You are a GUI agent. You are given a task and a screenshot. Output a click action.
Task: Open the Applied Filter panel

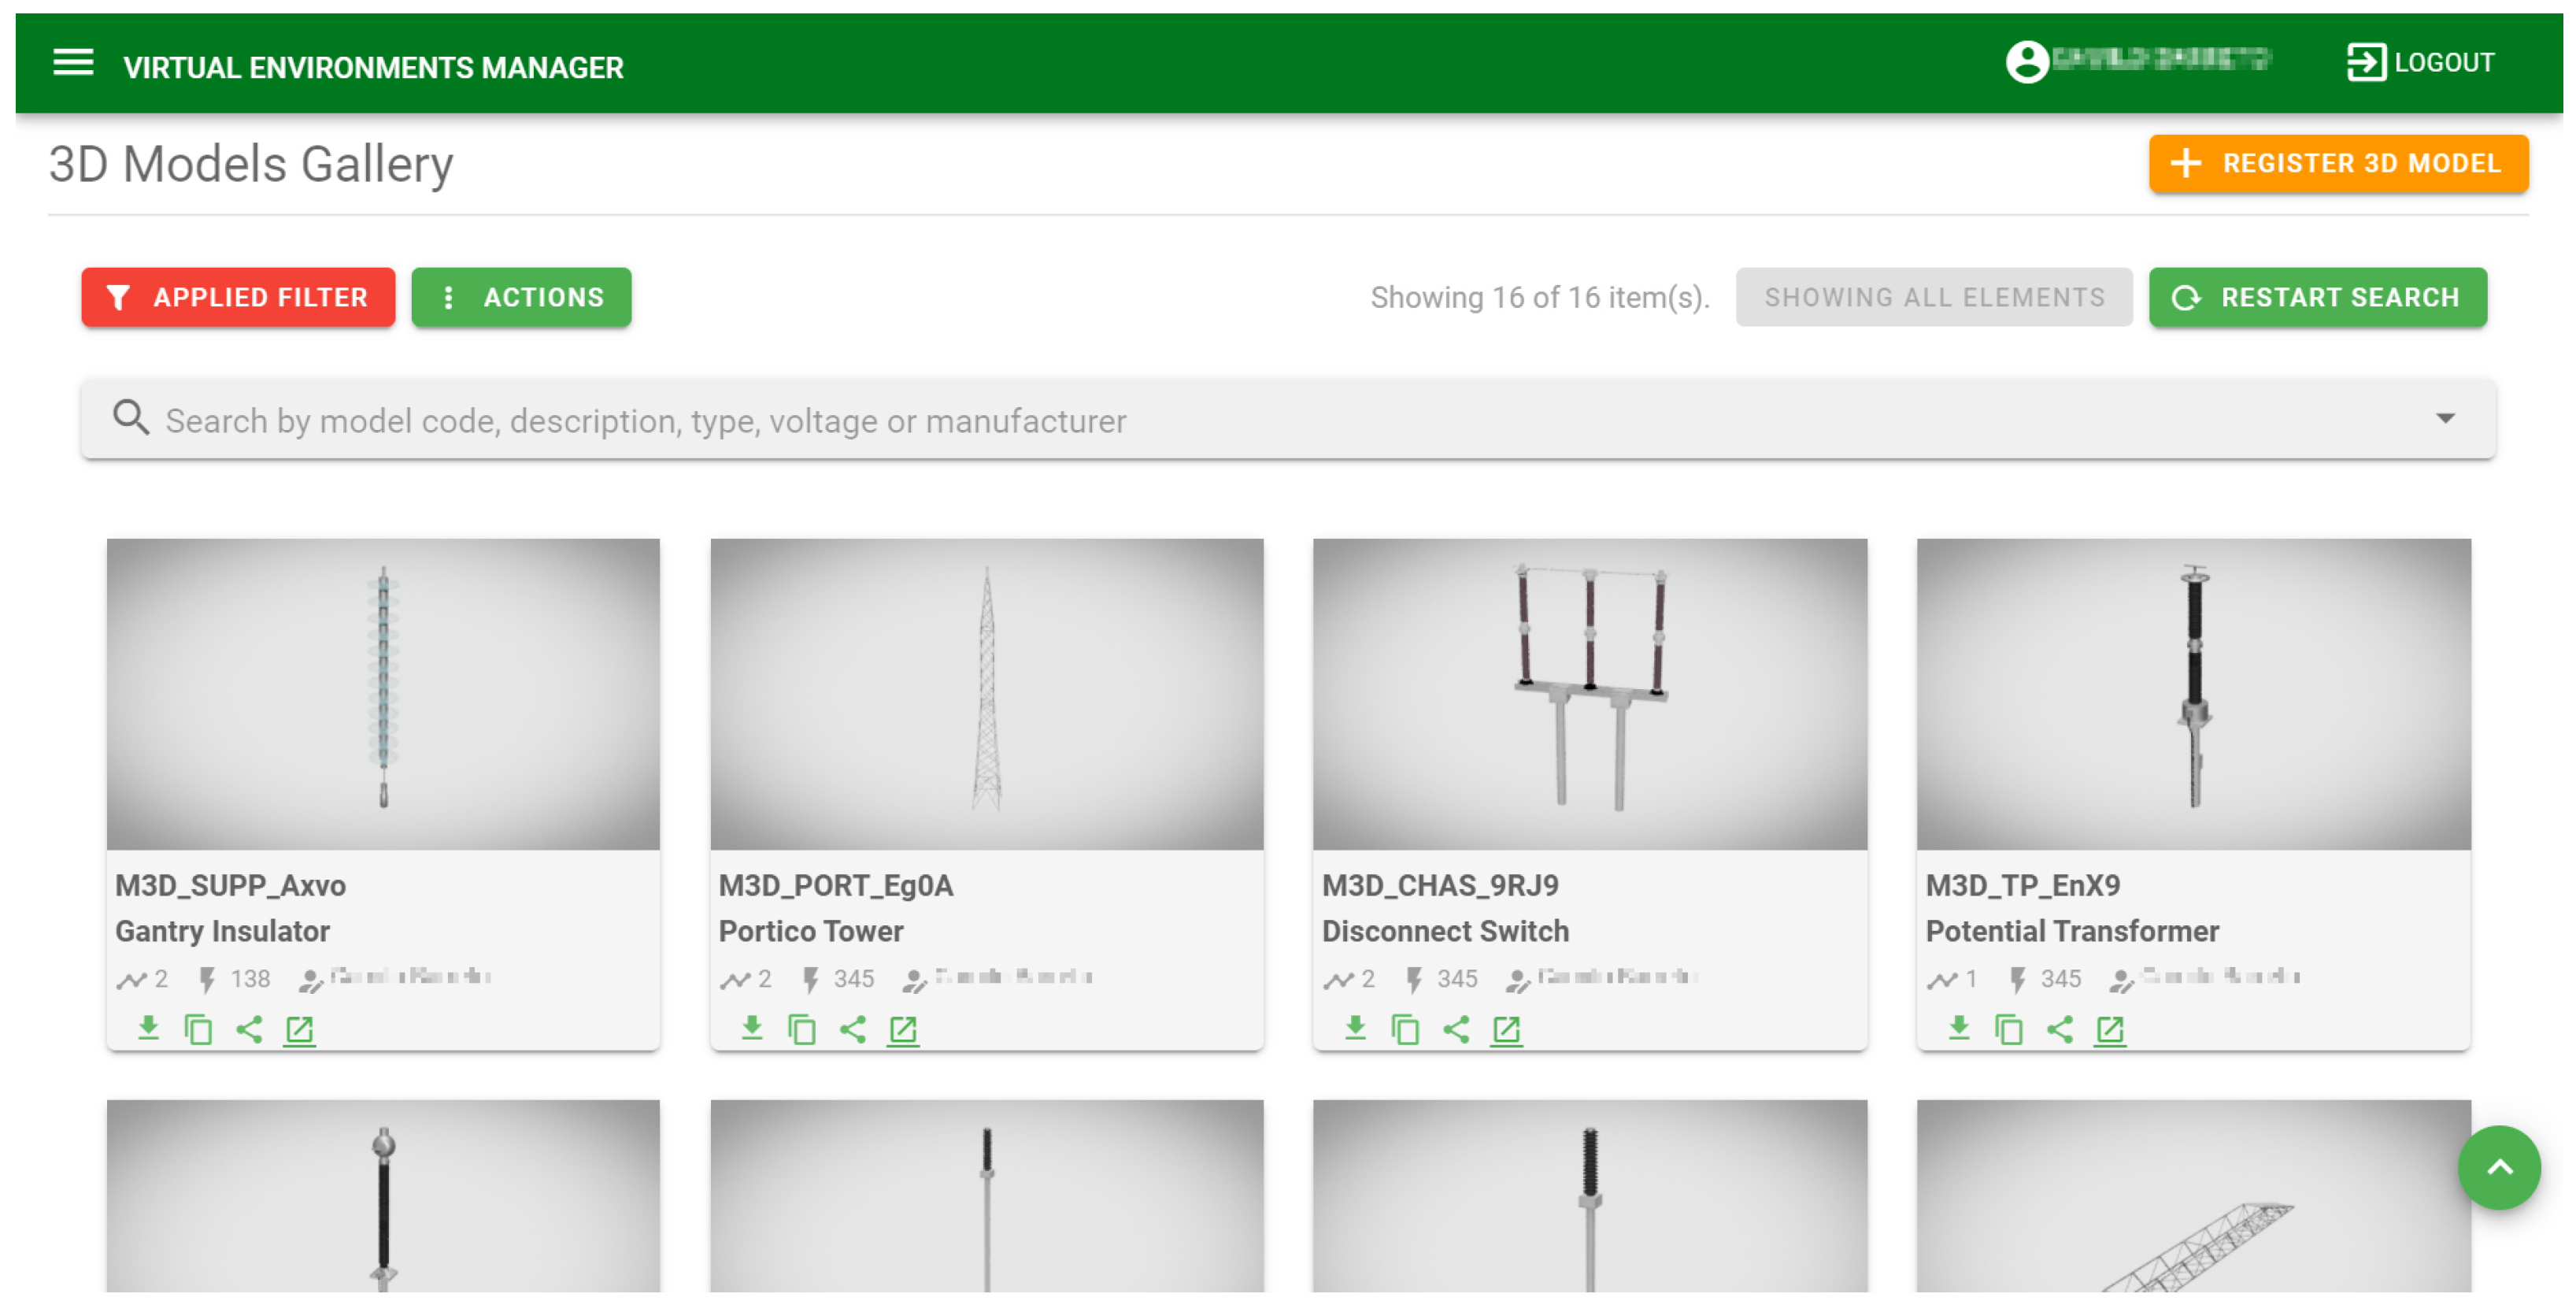point(238,297)
